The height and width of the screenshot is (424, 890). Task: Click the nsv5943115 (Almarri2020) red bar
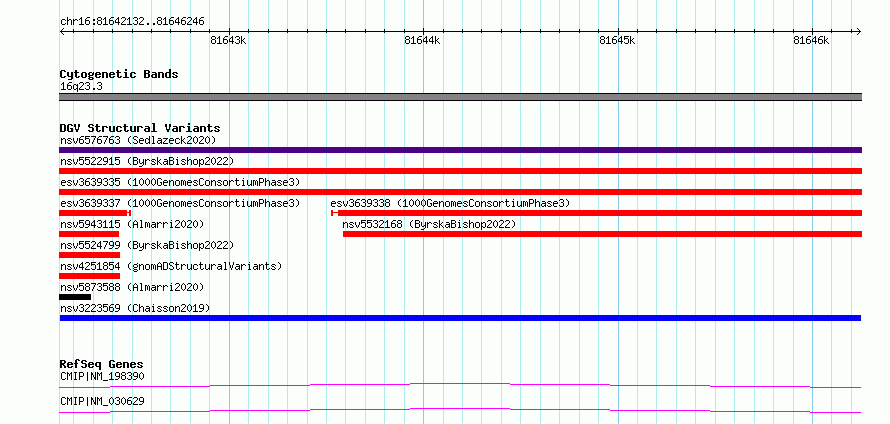tap(89, 234)
